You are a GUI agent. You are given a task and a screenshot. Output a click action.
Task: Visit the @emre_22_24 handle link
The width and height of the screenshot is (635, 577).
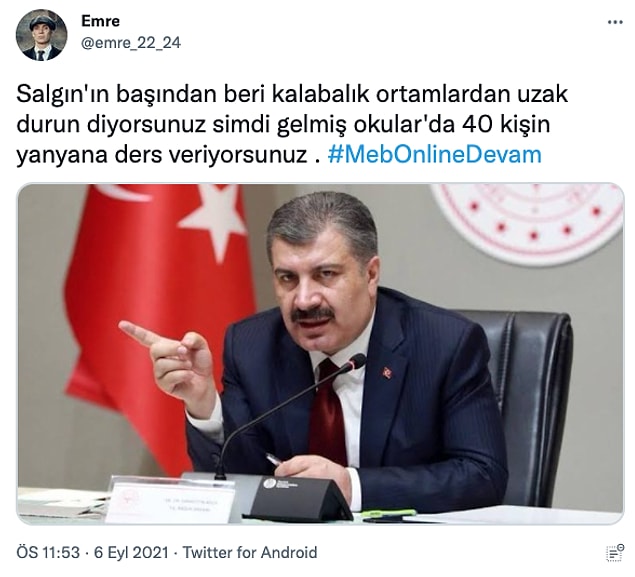131,43
